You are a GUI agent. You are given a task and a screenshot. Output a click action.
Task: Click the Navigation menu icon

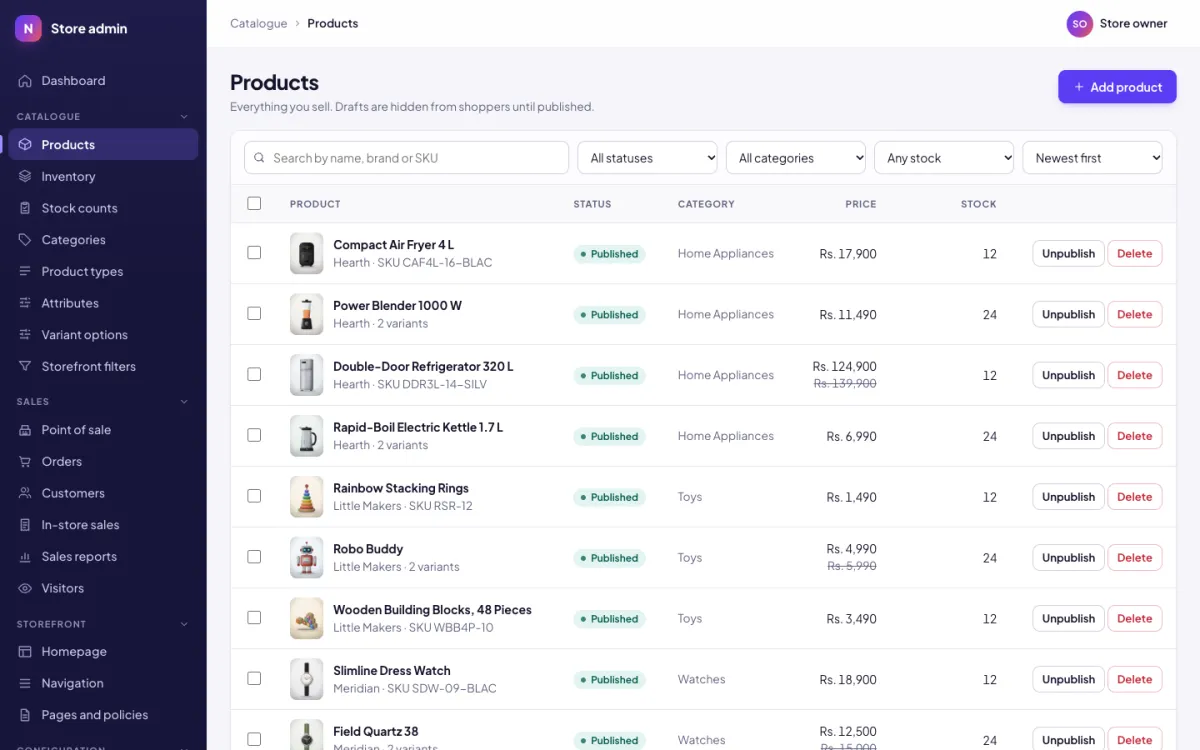[x=25, y=684]
